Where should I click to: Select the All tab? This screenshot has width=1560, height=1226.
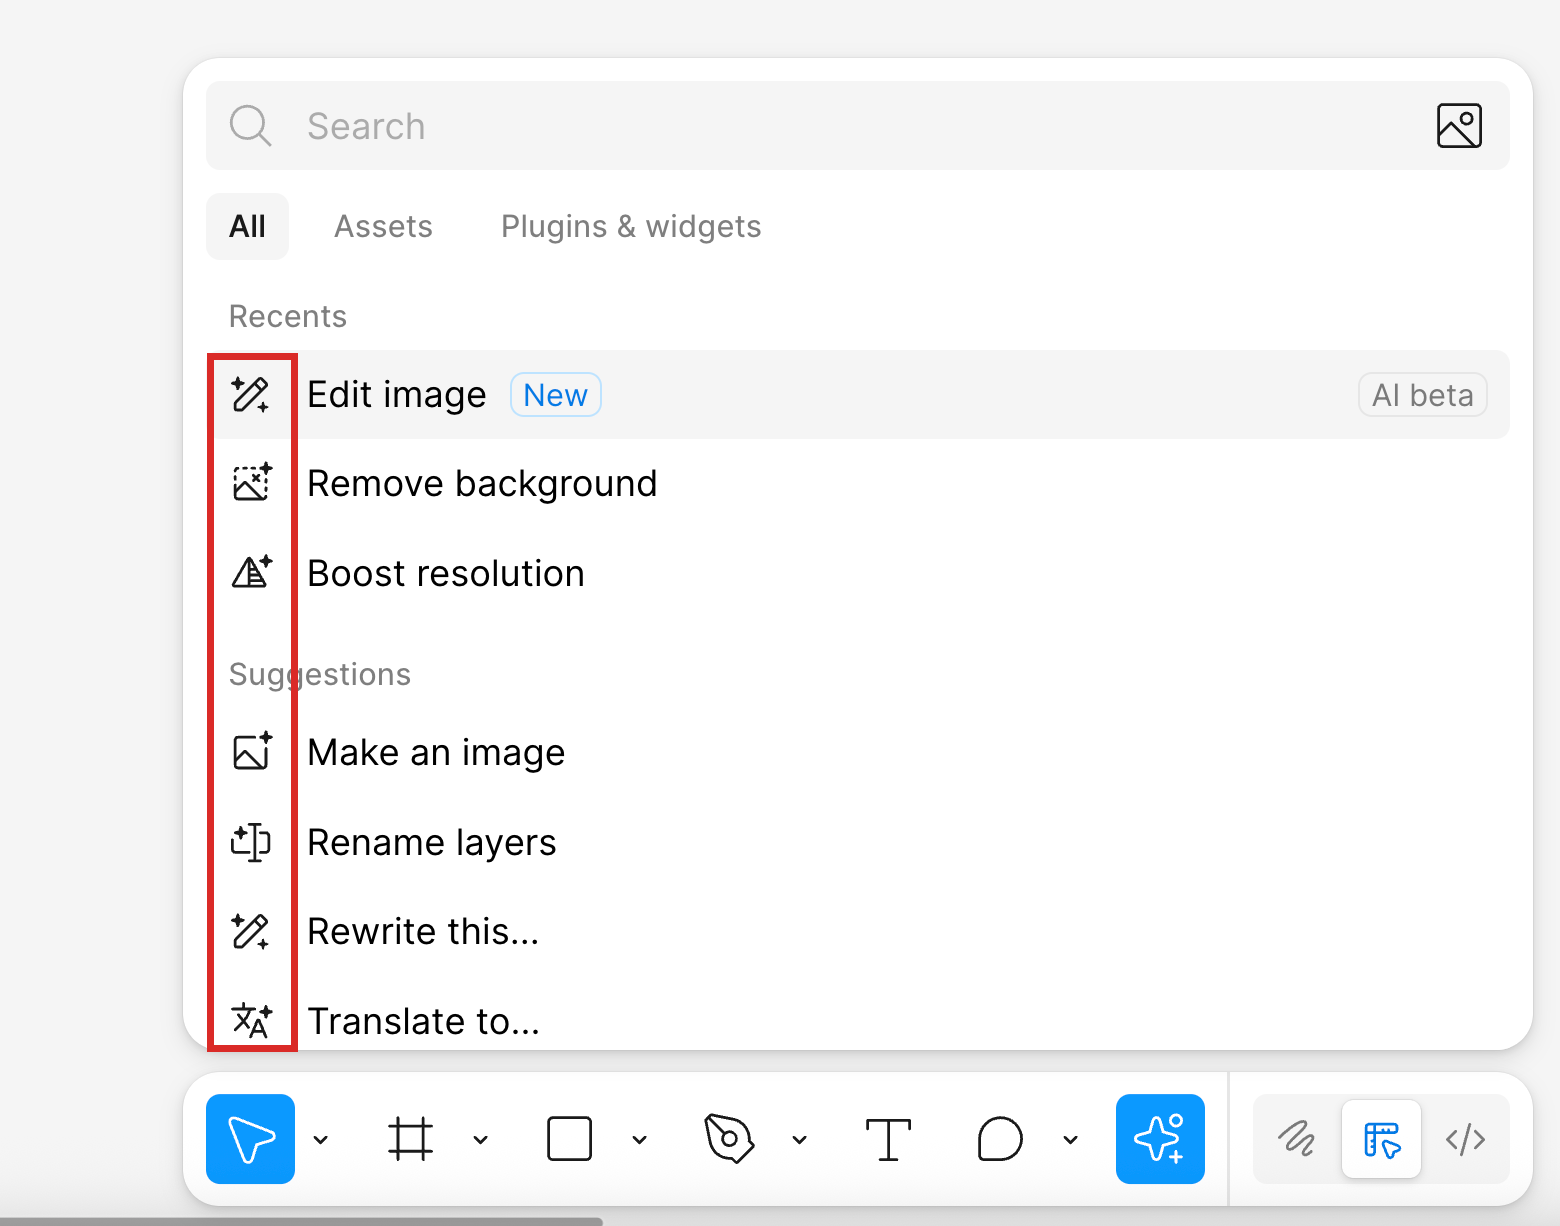click(247, 226)
